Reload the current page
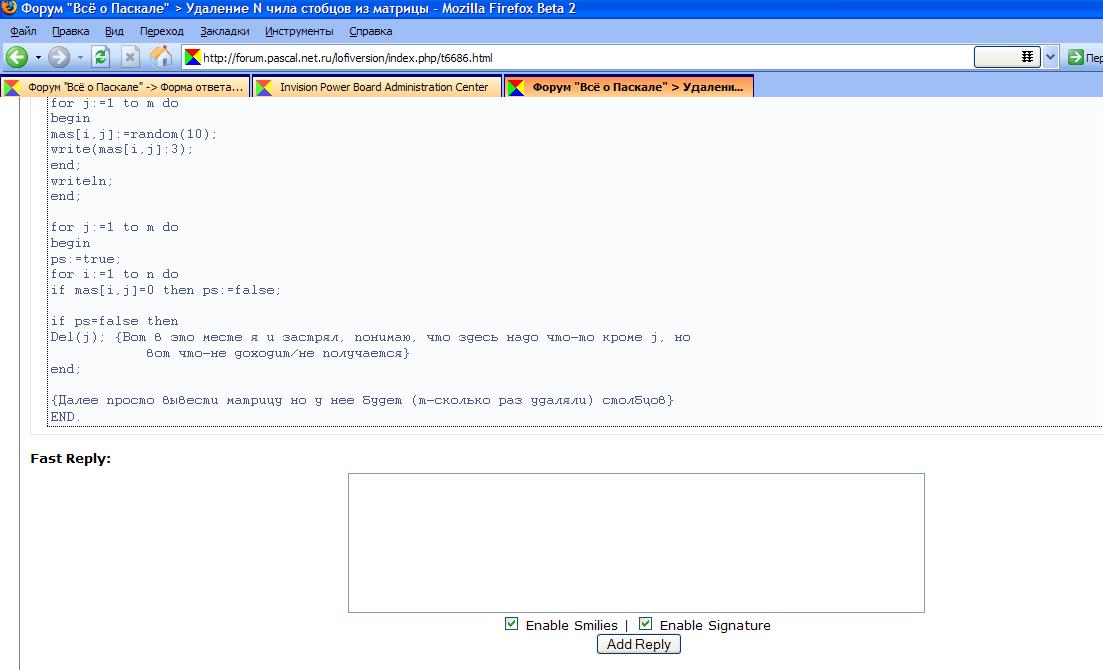This screenshot has height=670, width=1103. [x=101, y=57]
